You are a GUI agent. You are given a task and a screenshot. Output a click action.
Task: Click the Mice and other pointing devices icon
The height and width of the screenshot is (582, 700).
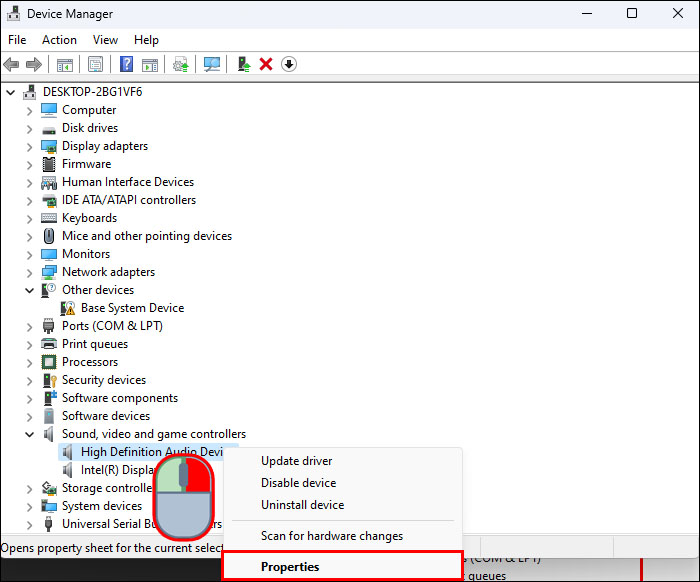(x=49, y=236)
